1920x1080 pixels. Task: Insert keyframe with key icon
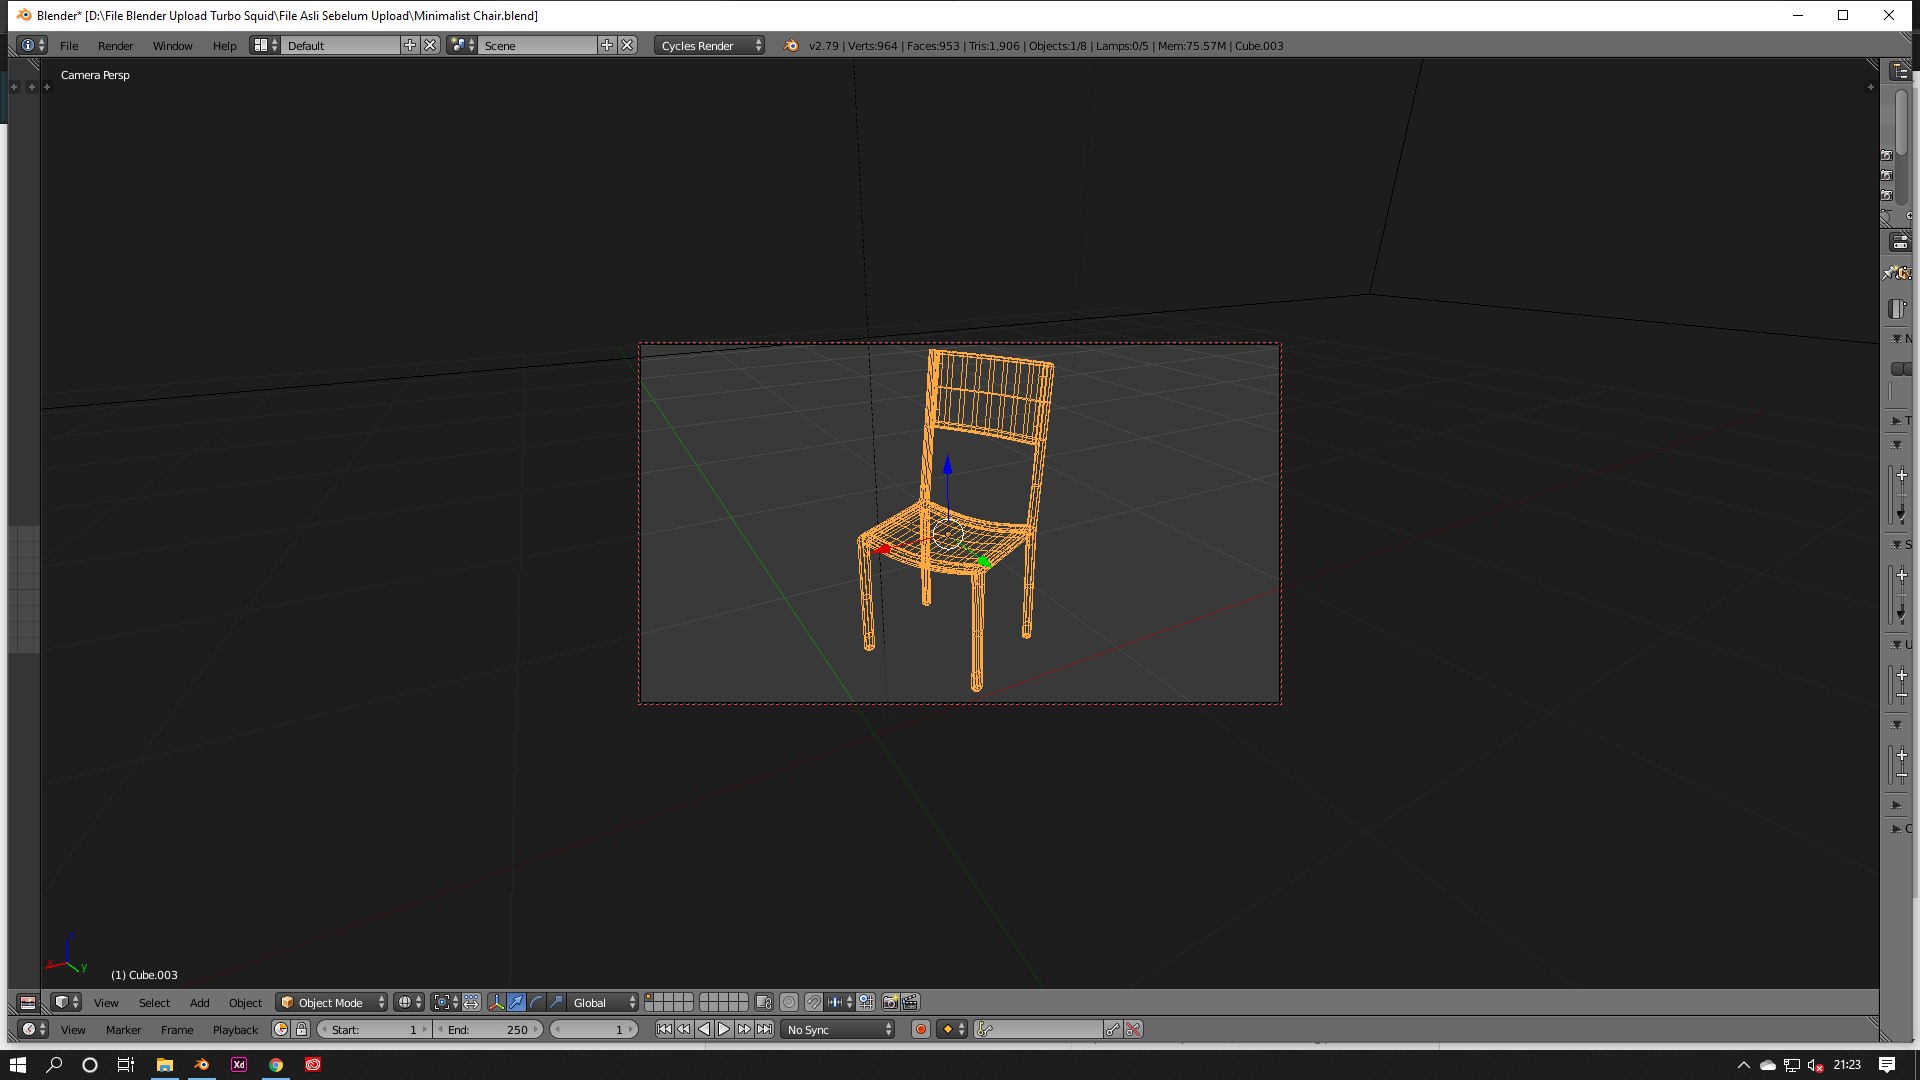[x=1112, y=1029]
